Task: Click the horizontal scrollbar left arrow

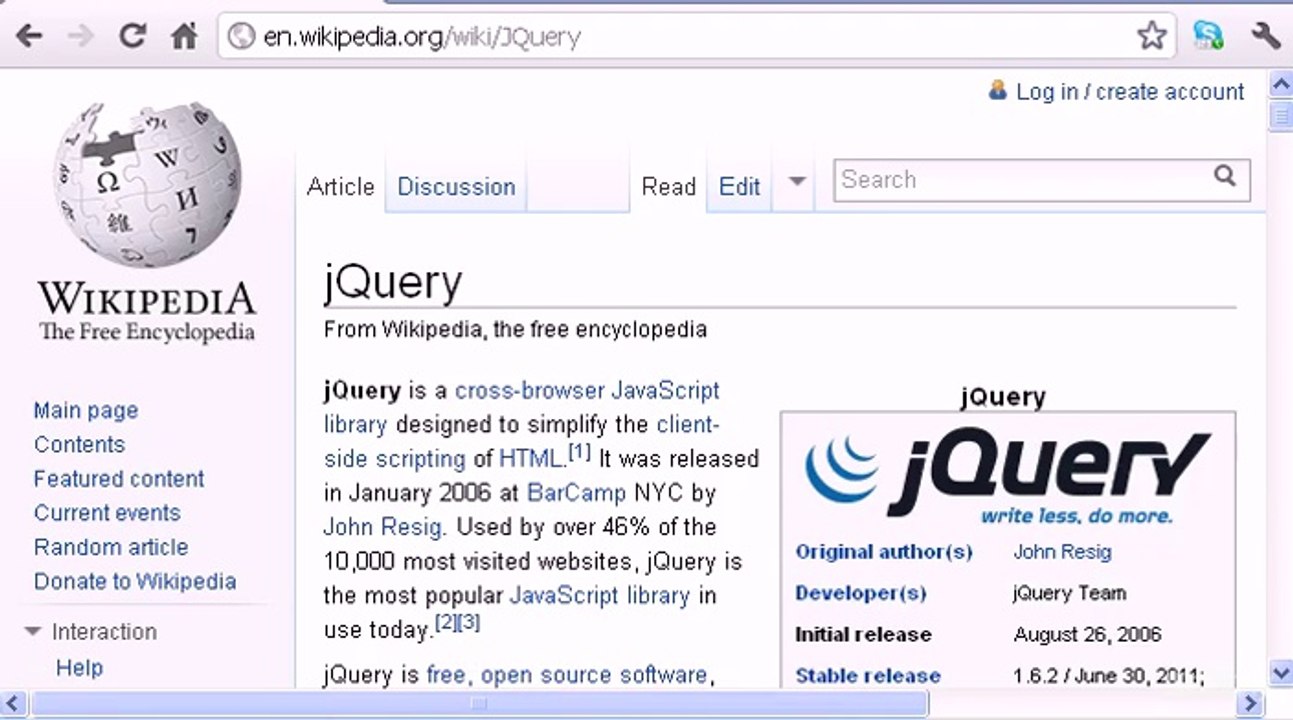Action: [12, 703]
